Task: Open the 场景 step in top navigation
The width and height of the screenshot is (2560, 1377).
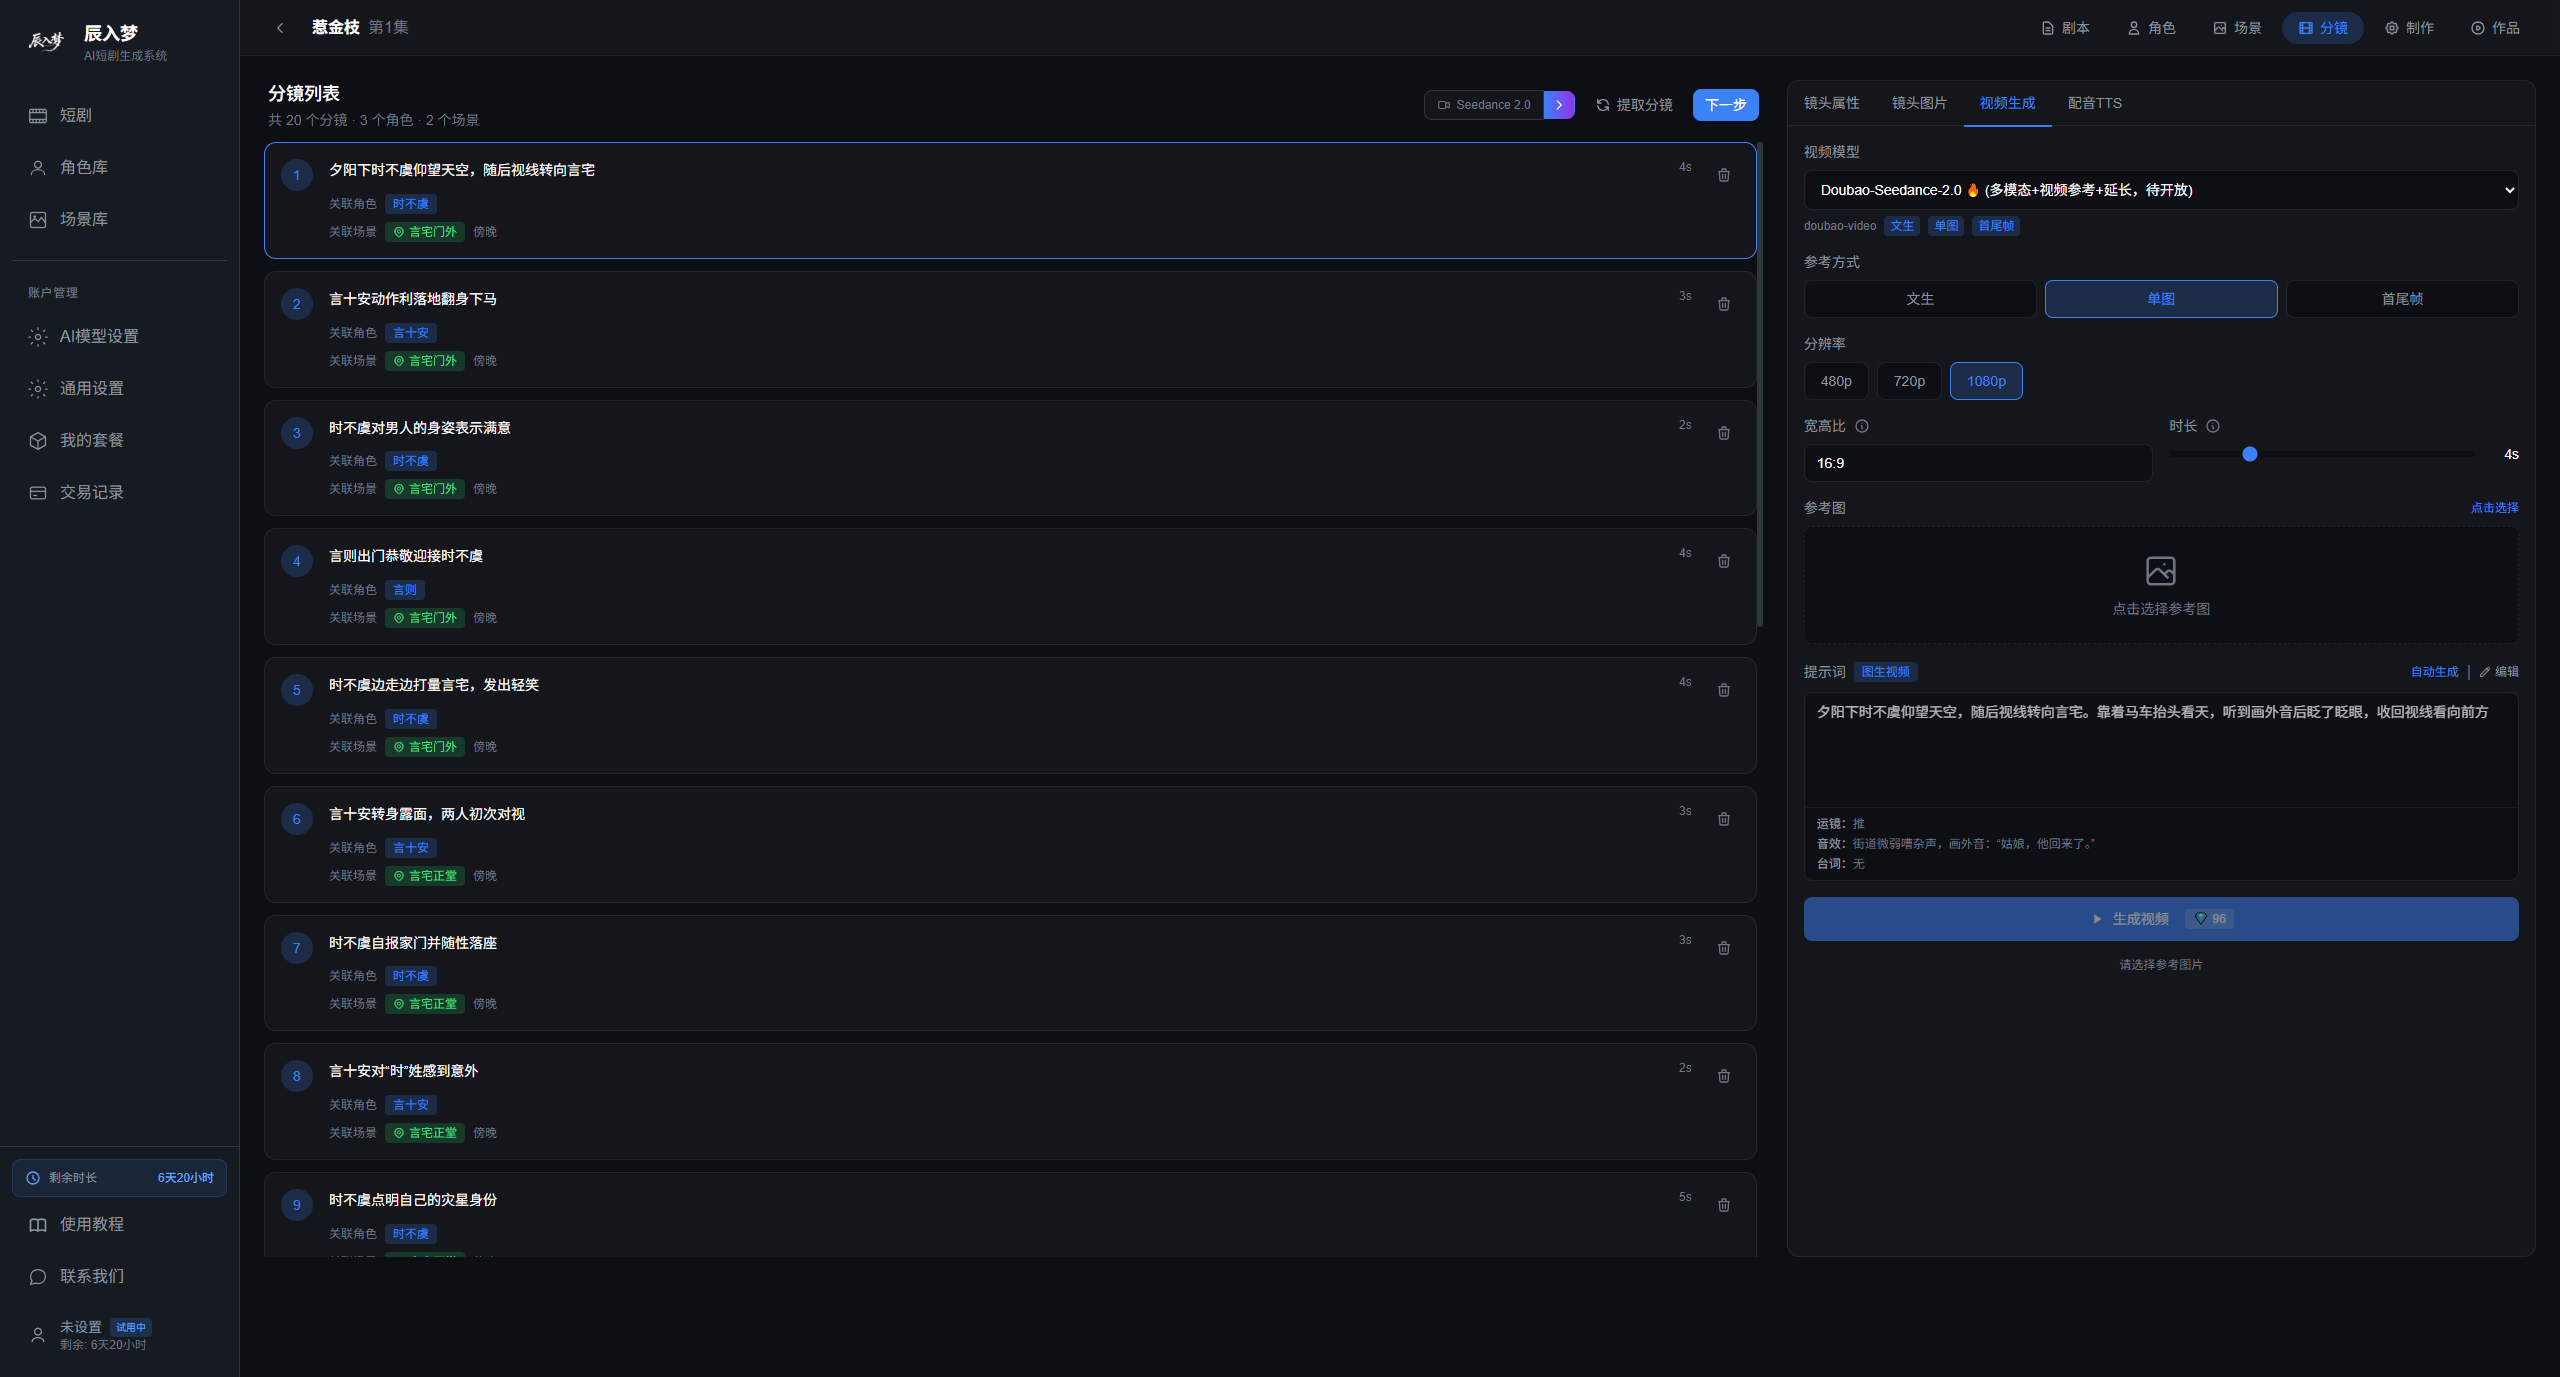Action: (x=2237, y=28)
